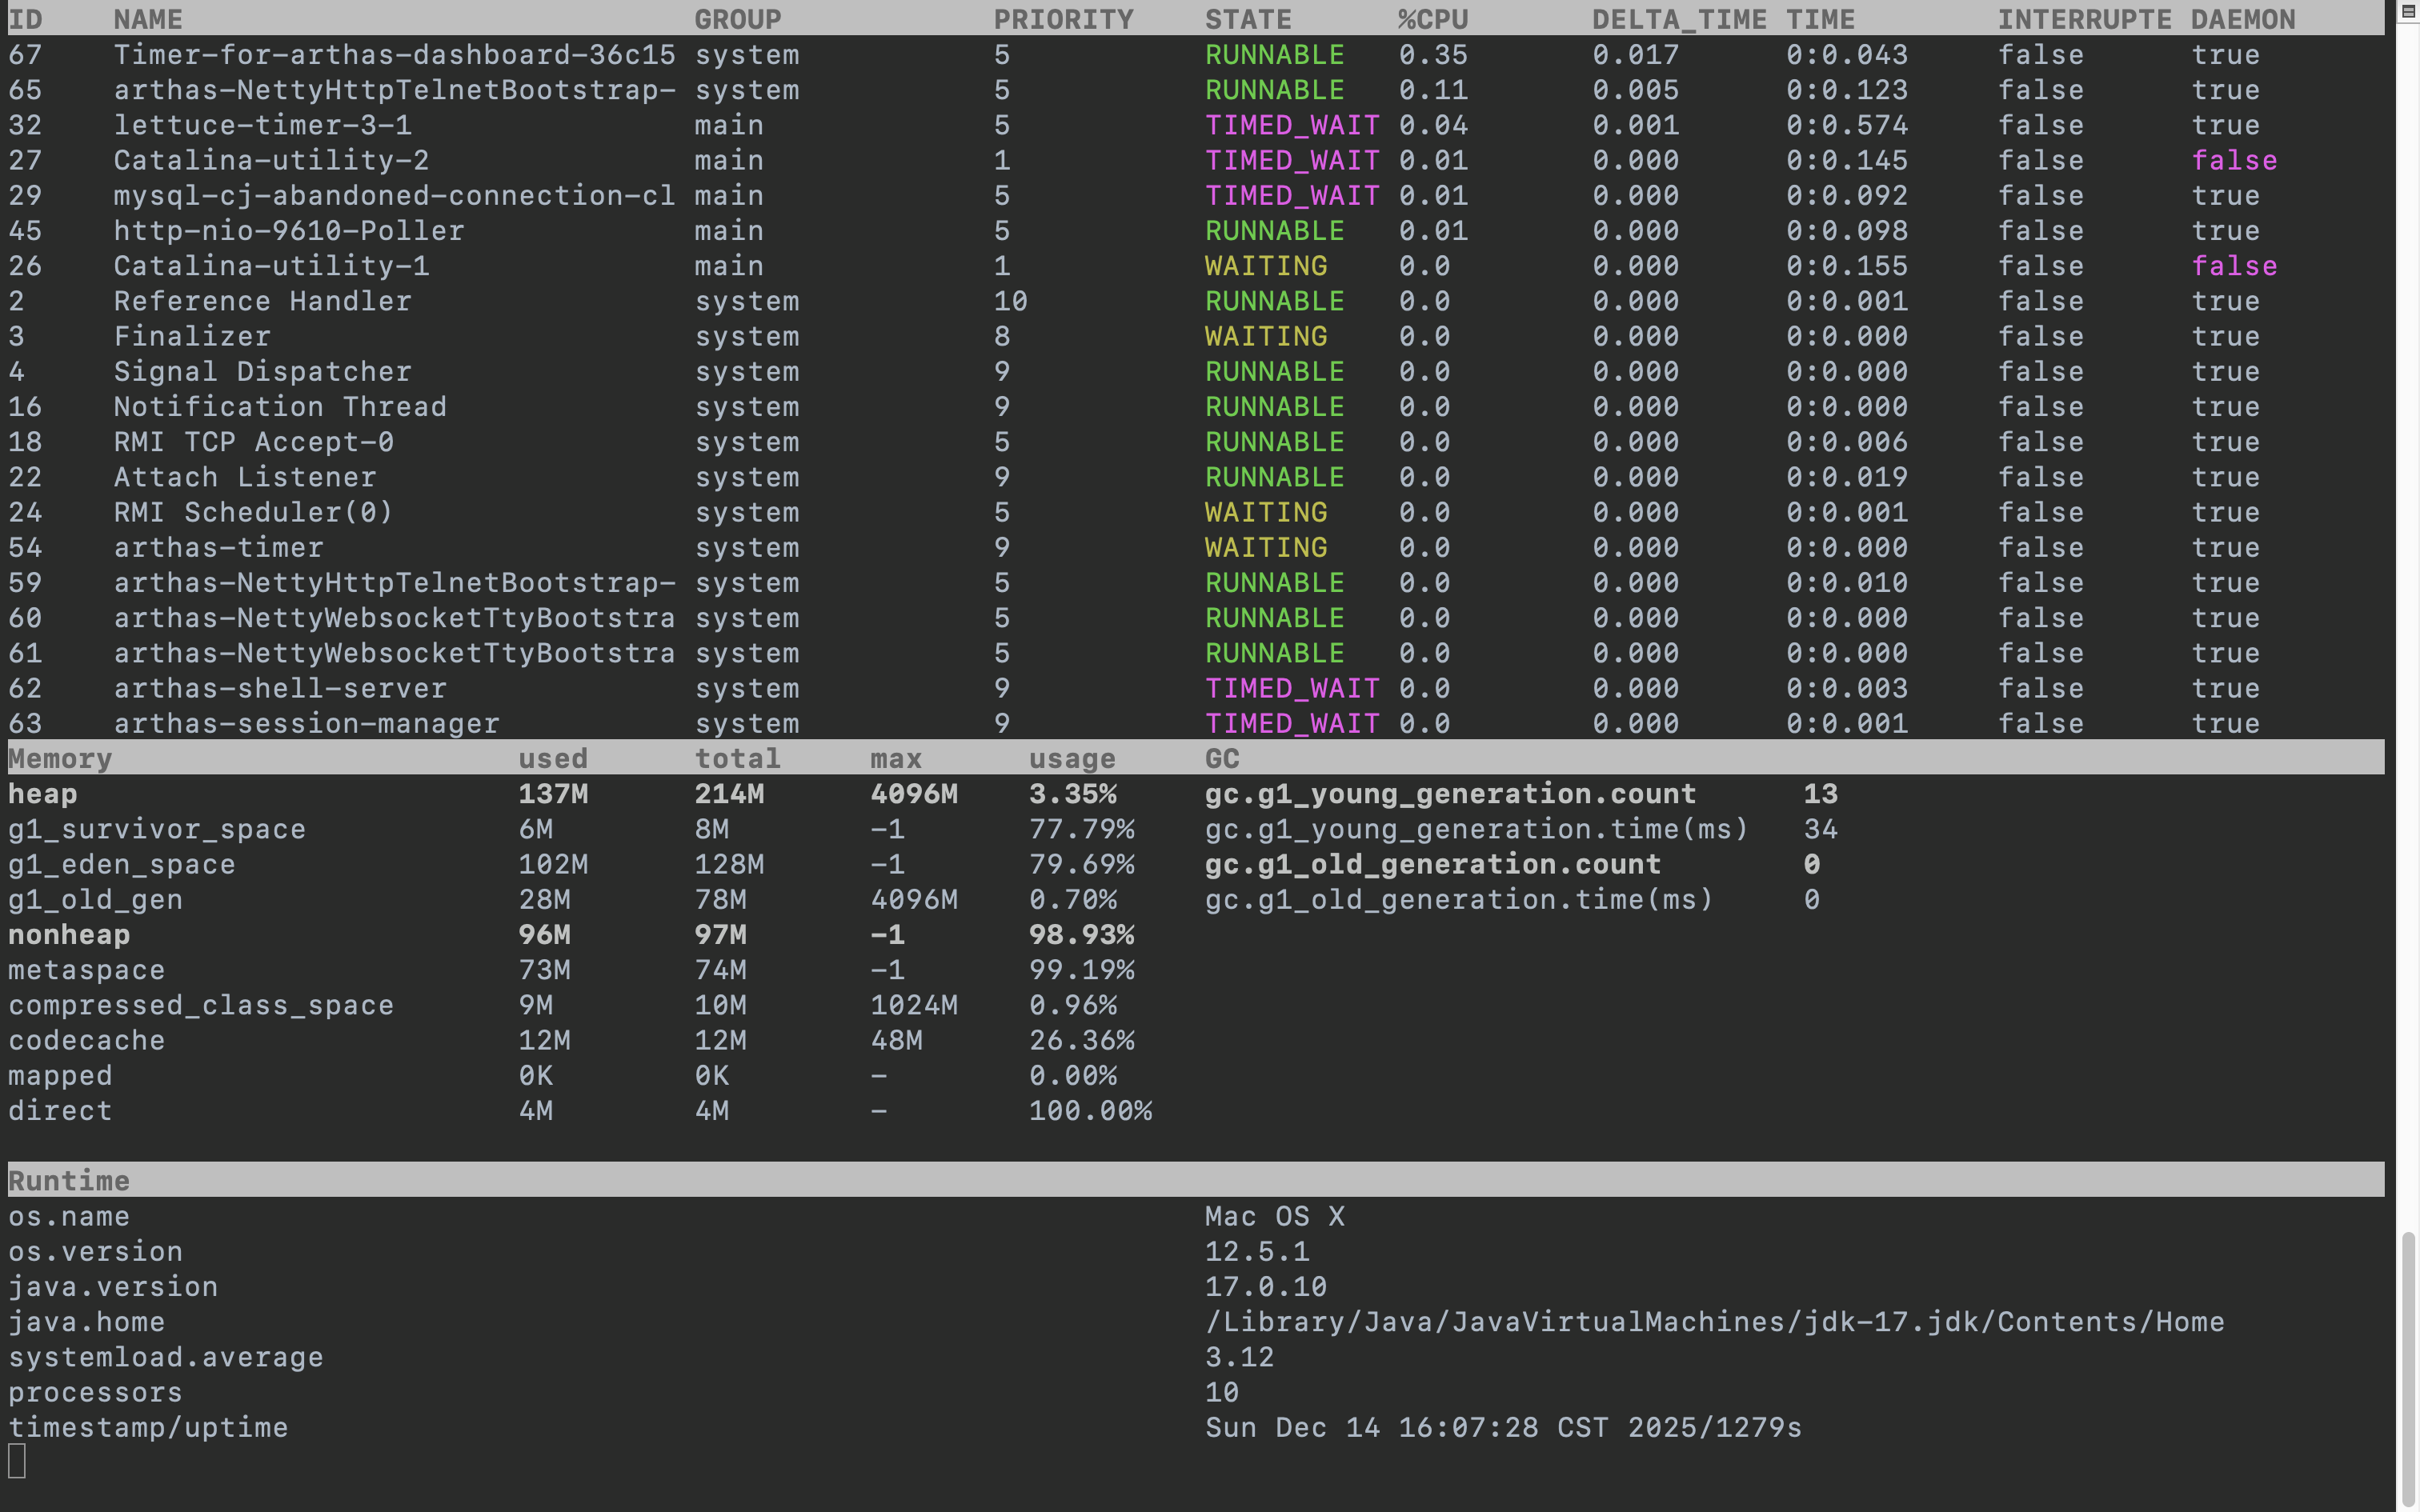This screenshot has height=1512, width=2420.
Task: Click the Runtime section header
Action: [x=69, y=1180]
